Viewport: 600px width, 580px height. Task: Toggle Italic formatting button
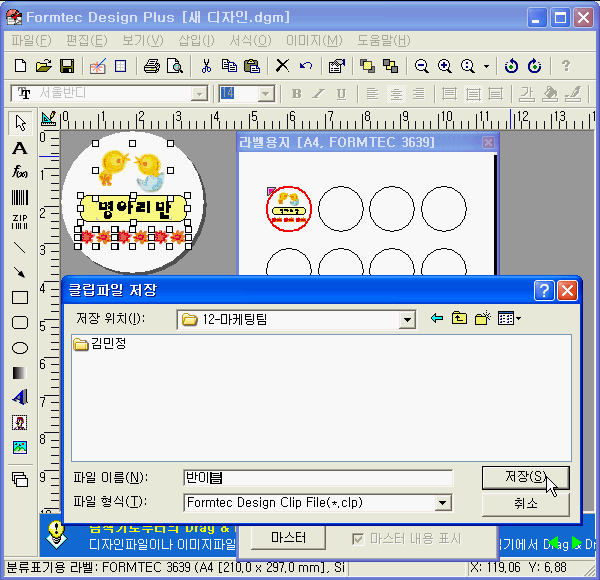318,94
